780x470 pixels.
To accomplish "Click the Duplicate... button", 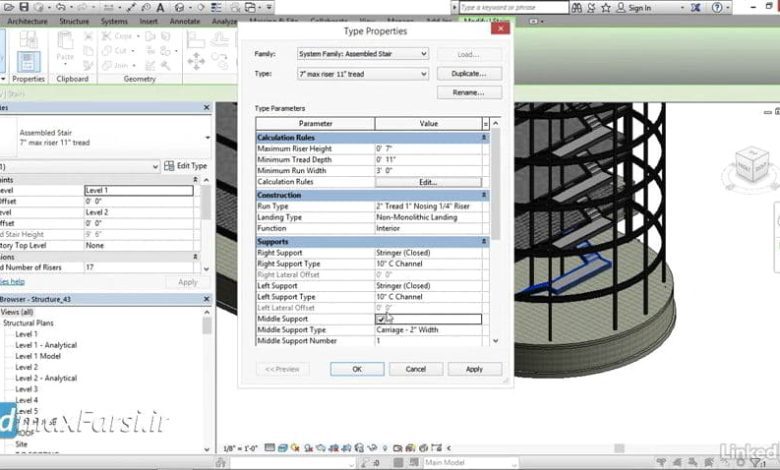I will coord(468,74).
